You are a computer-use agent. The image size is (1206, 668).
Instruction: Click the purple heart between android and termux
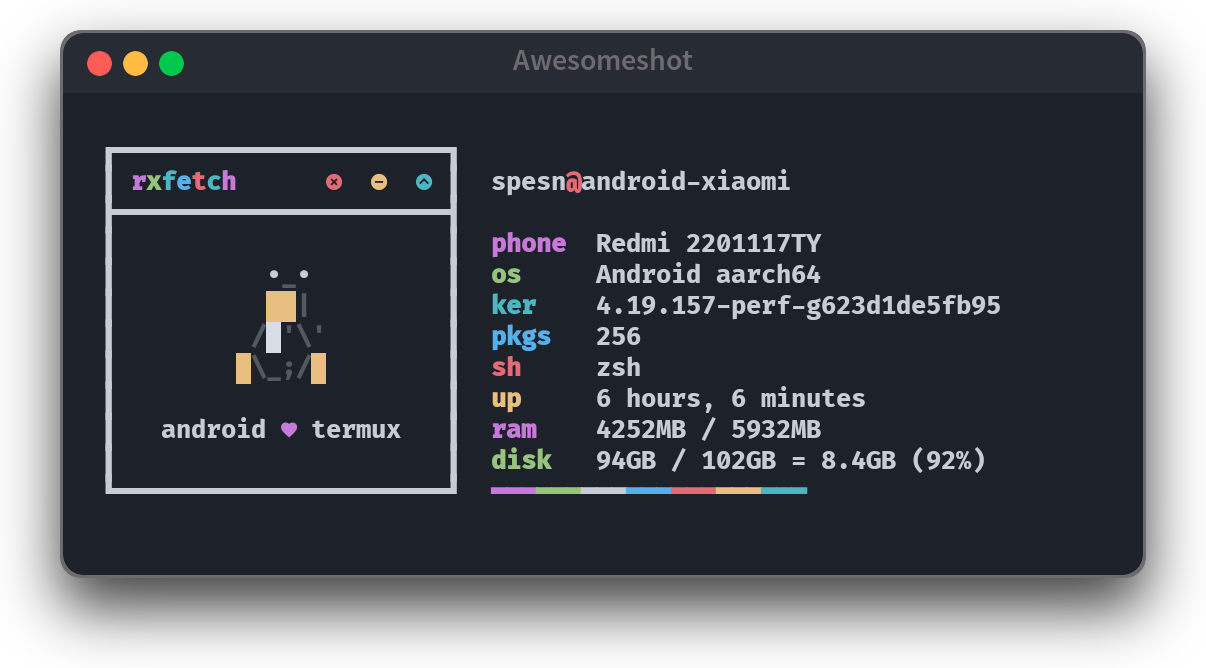tap(289, 430)
